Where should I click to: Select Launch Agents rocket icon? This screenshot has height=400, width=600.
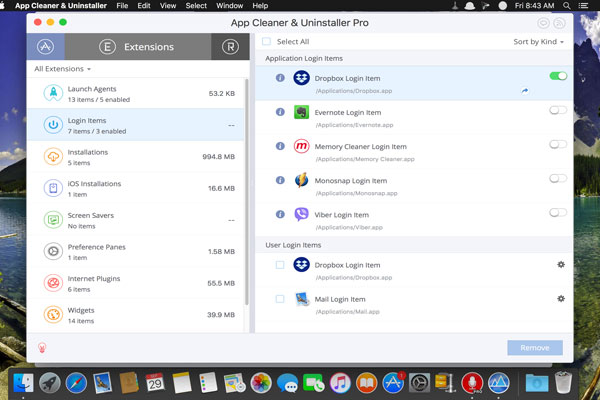coord(52,93)
